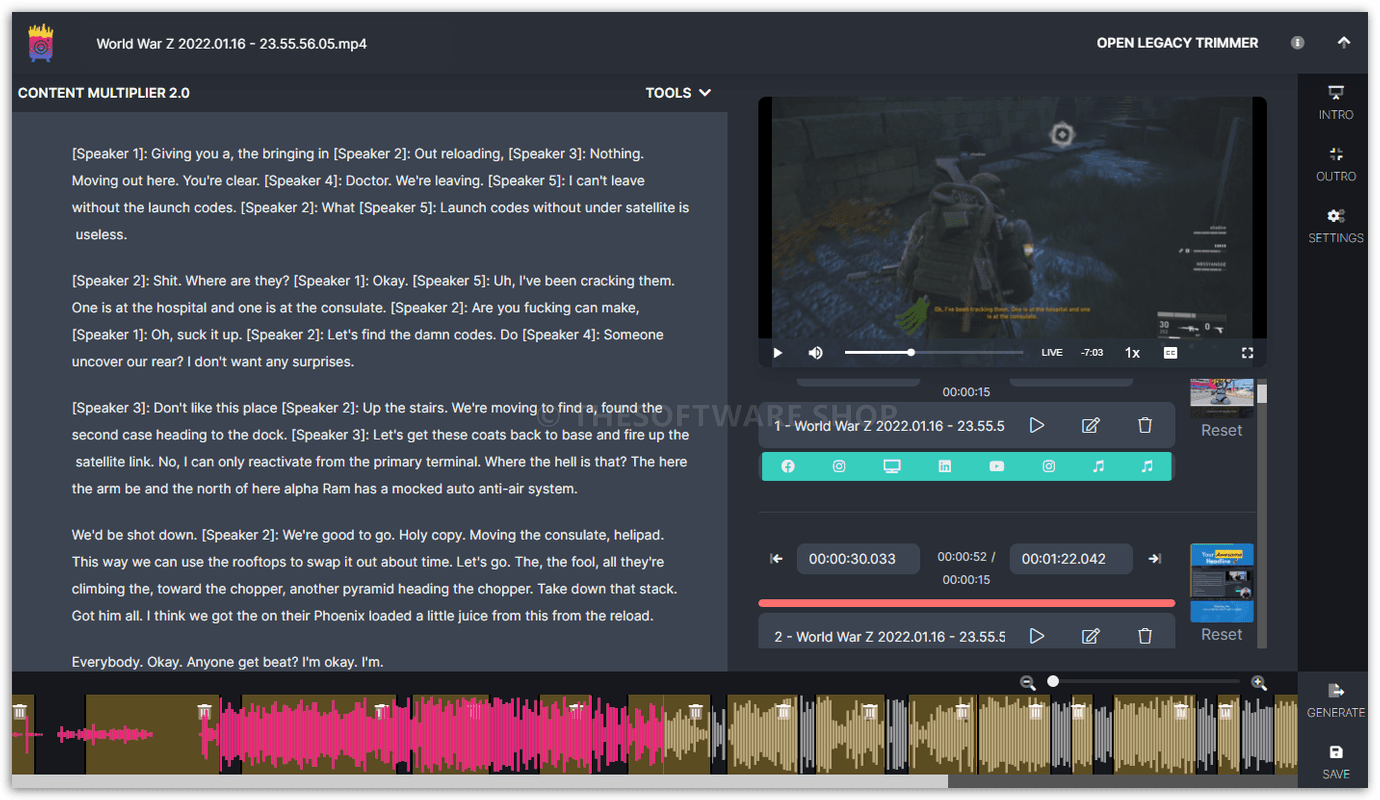Mute the video with the speaker icon
This screenshot has width=1380, height=800.
[815, 353]
